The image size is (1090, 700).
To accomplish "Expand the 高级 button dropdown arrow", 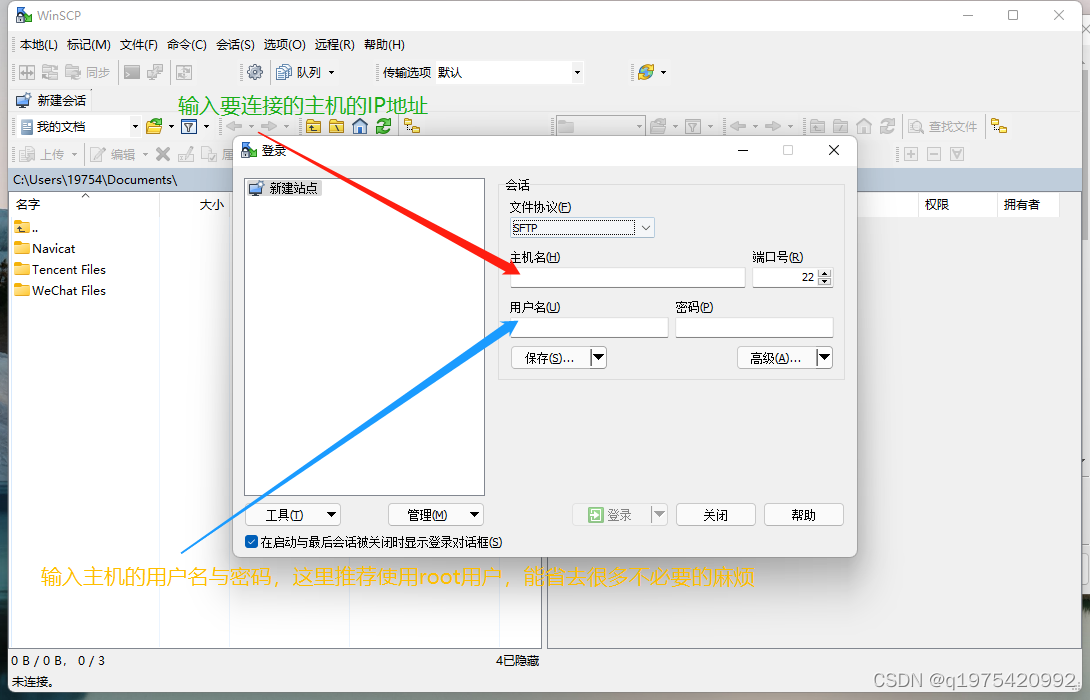I will pyautogui.click(x=824, y=358).
